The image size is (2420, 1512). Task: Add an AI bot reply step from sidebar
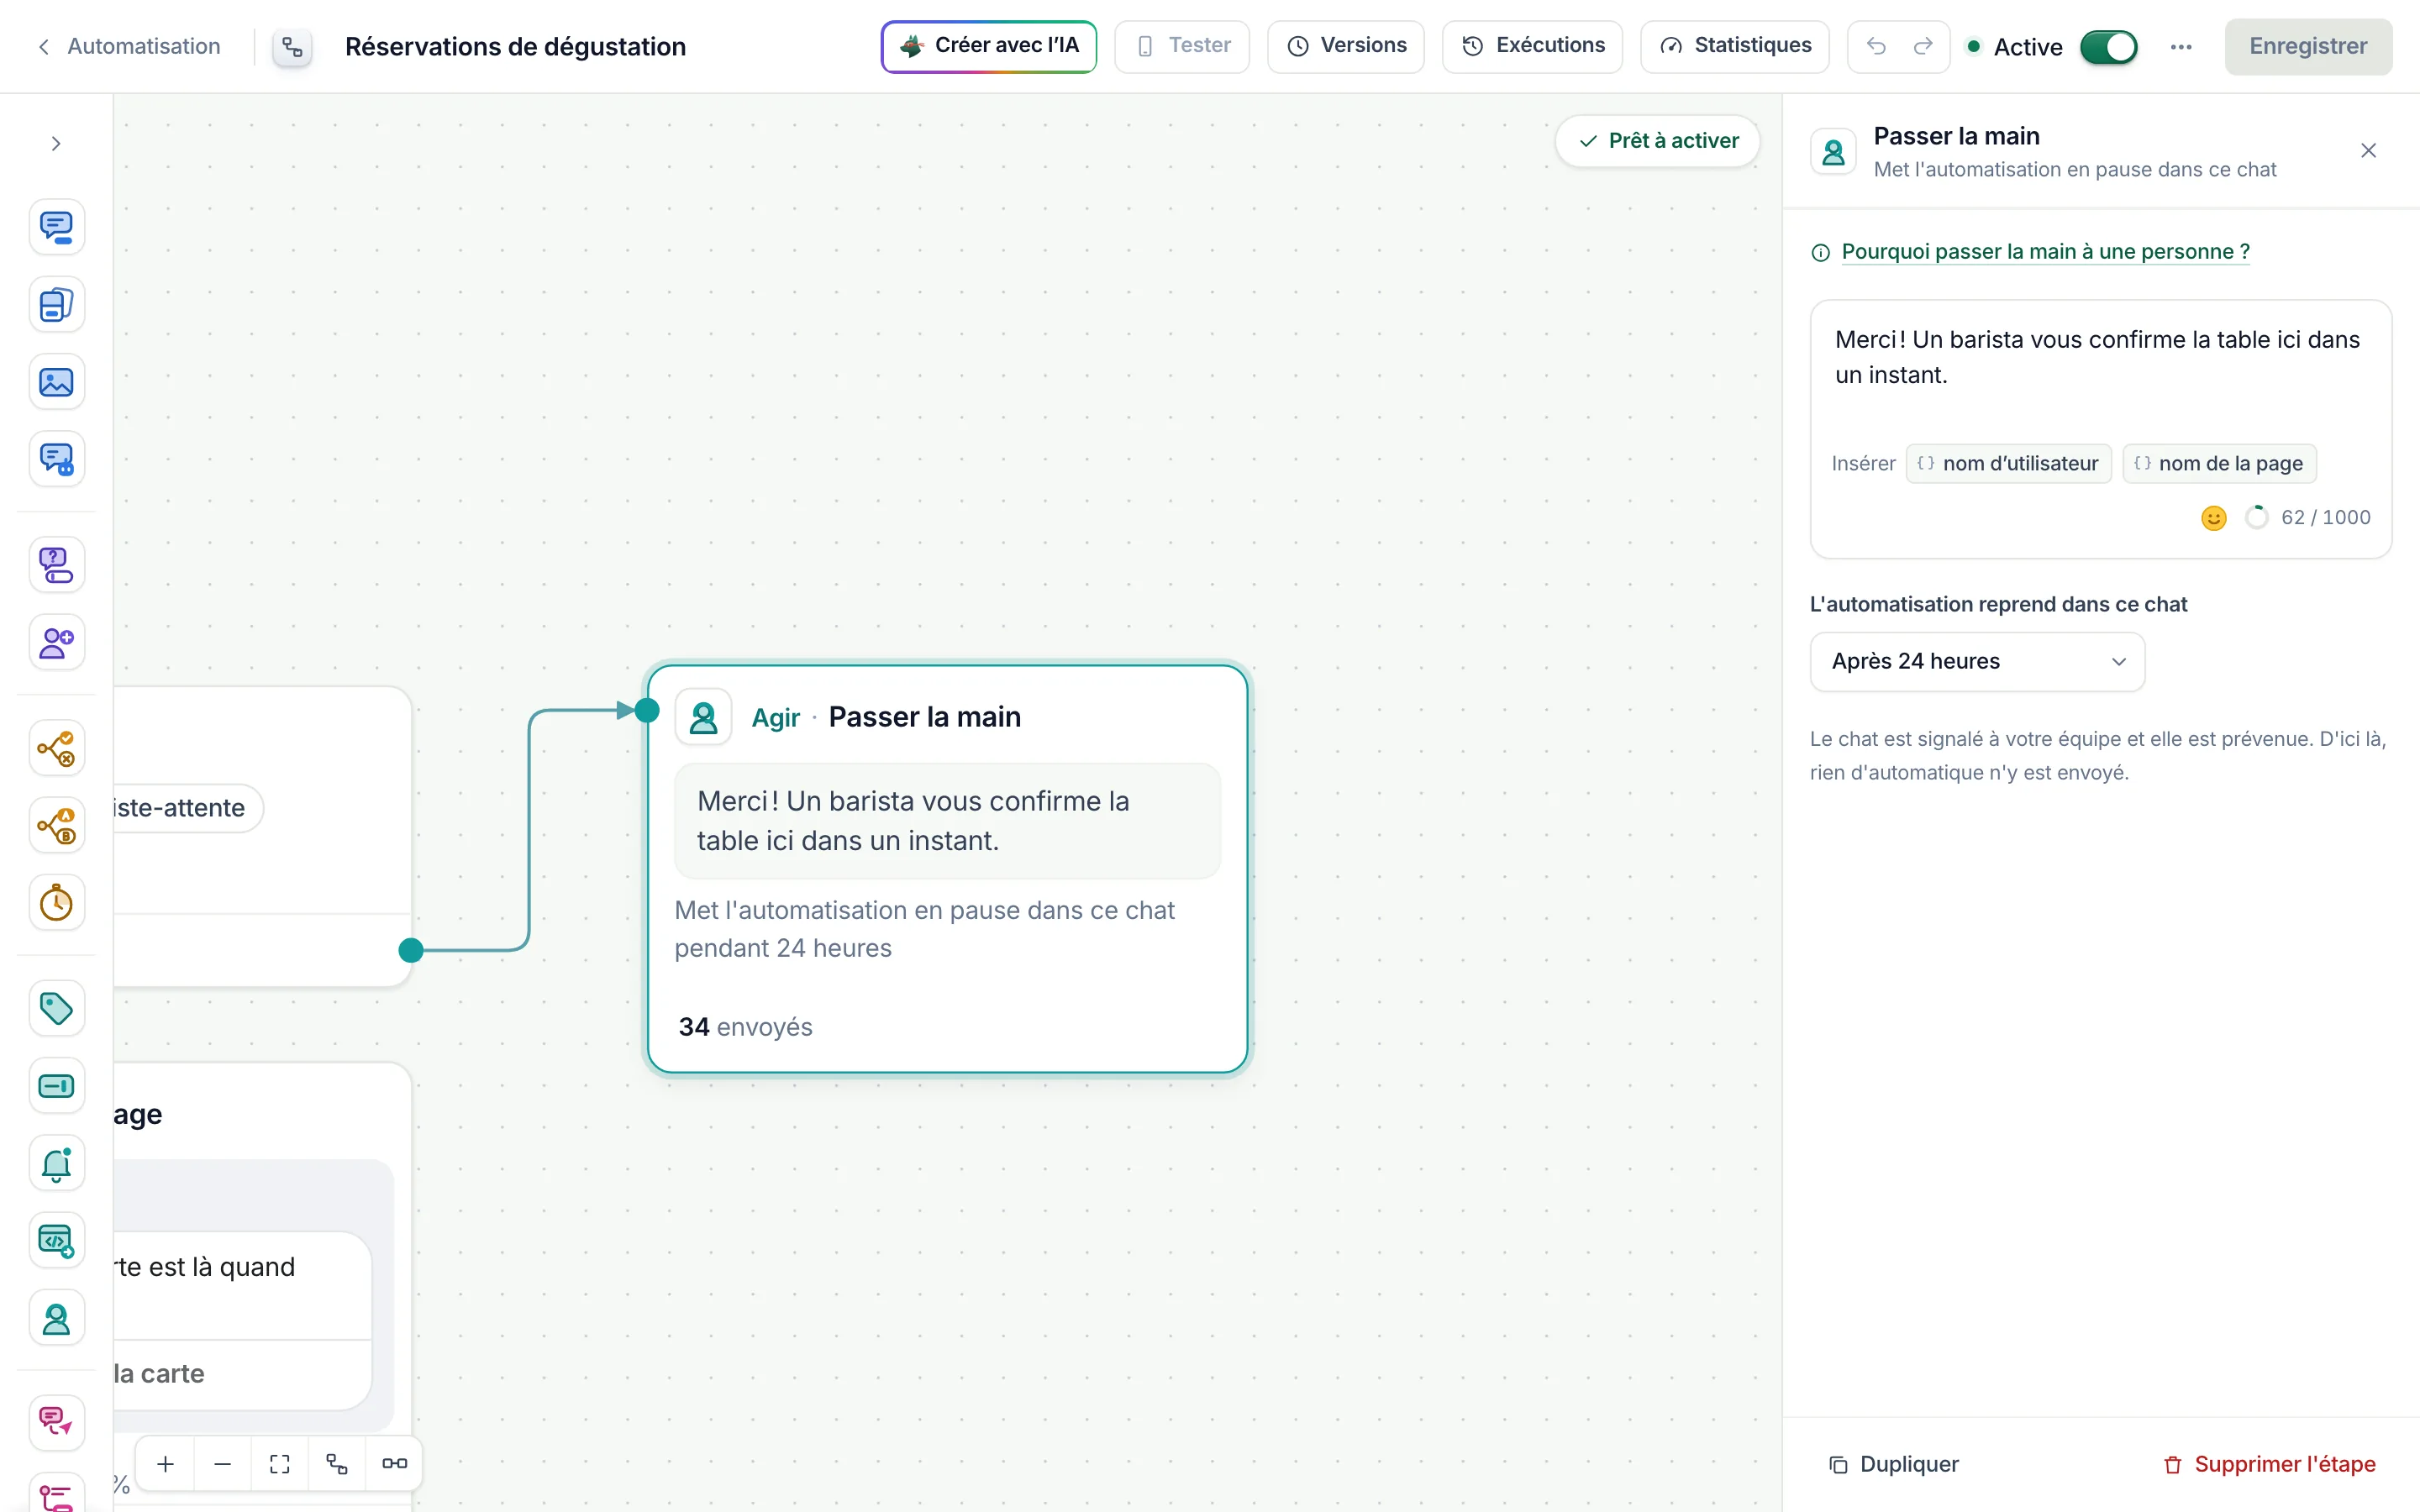click(x=56, y=459)
